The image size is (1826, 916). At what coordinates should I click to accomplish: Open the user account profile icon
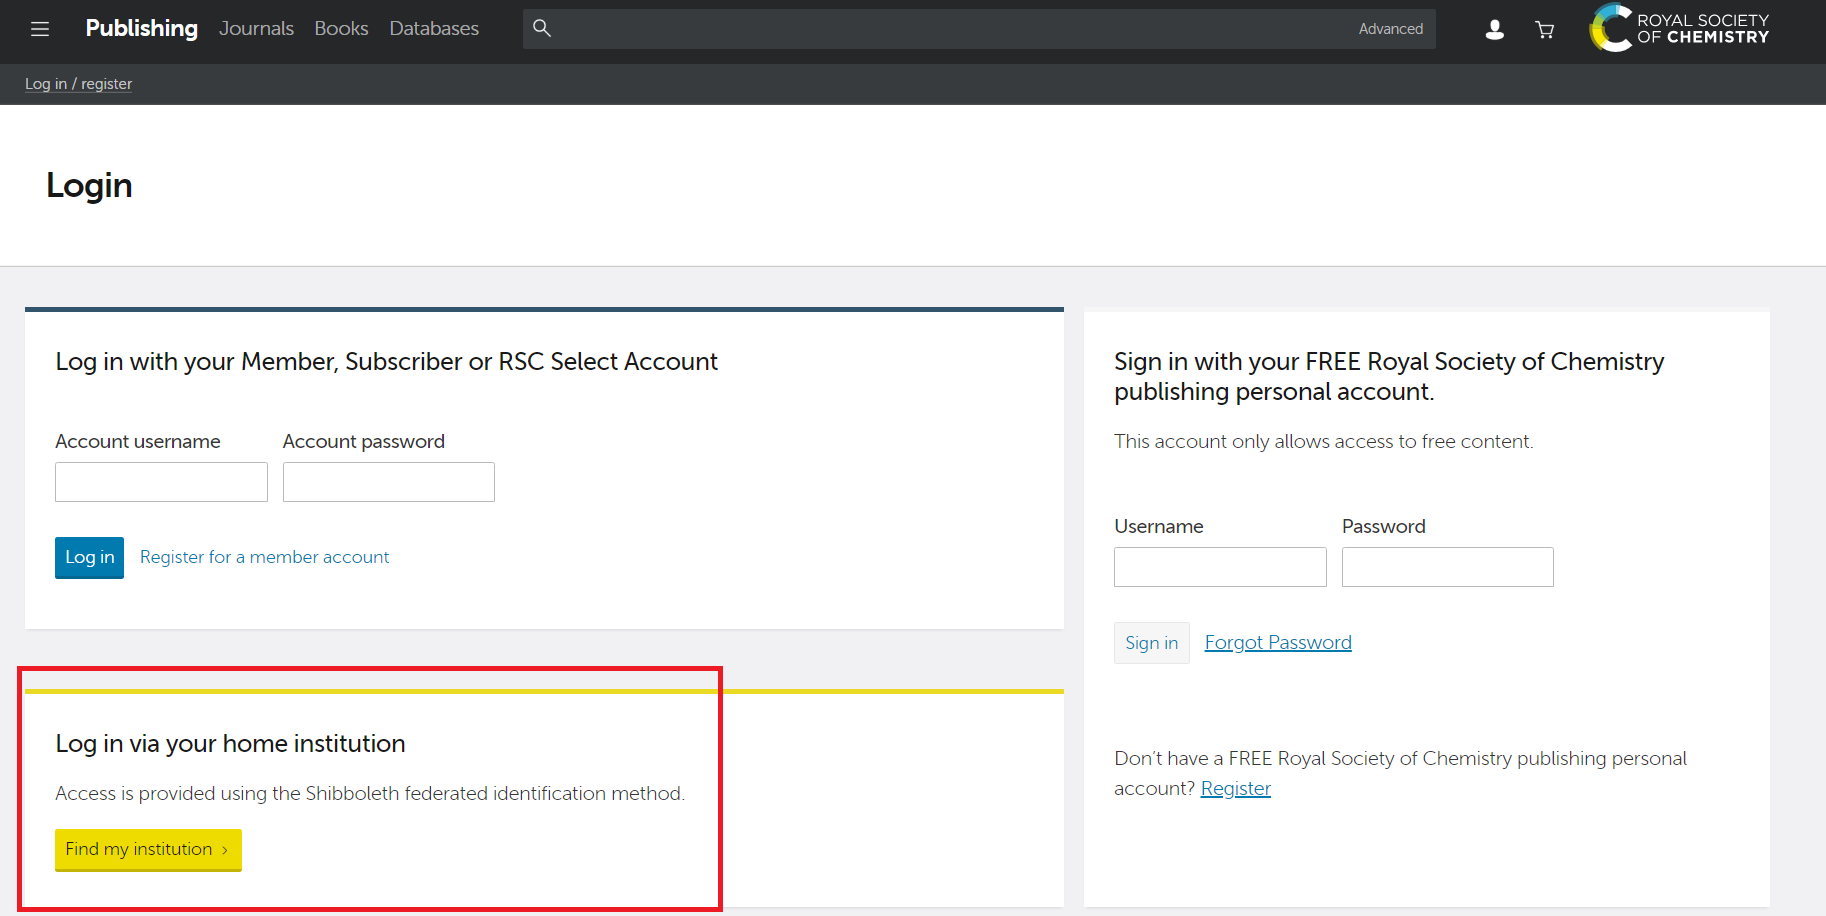(x=1494, y=30)
